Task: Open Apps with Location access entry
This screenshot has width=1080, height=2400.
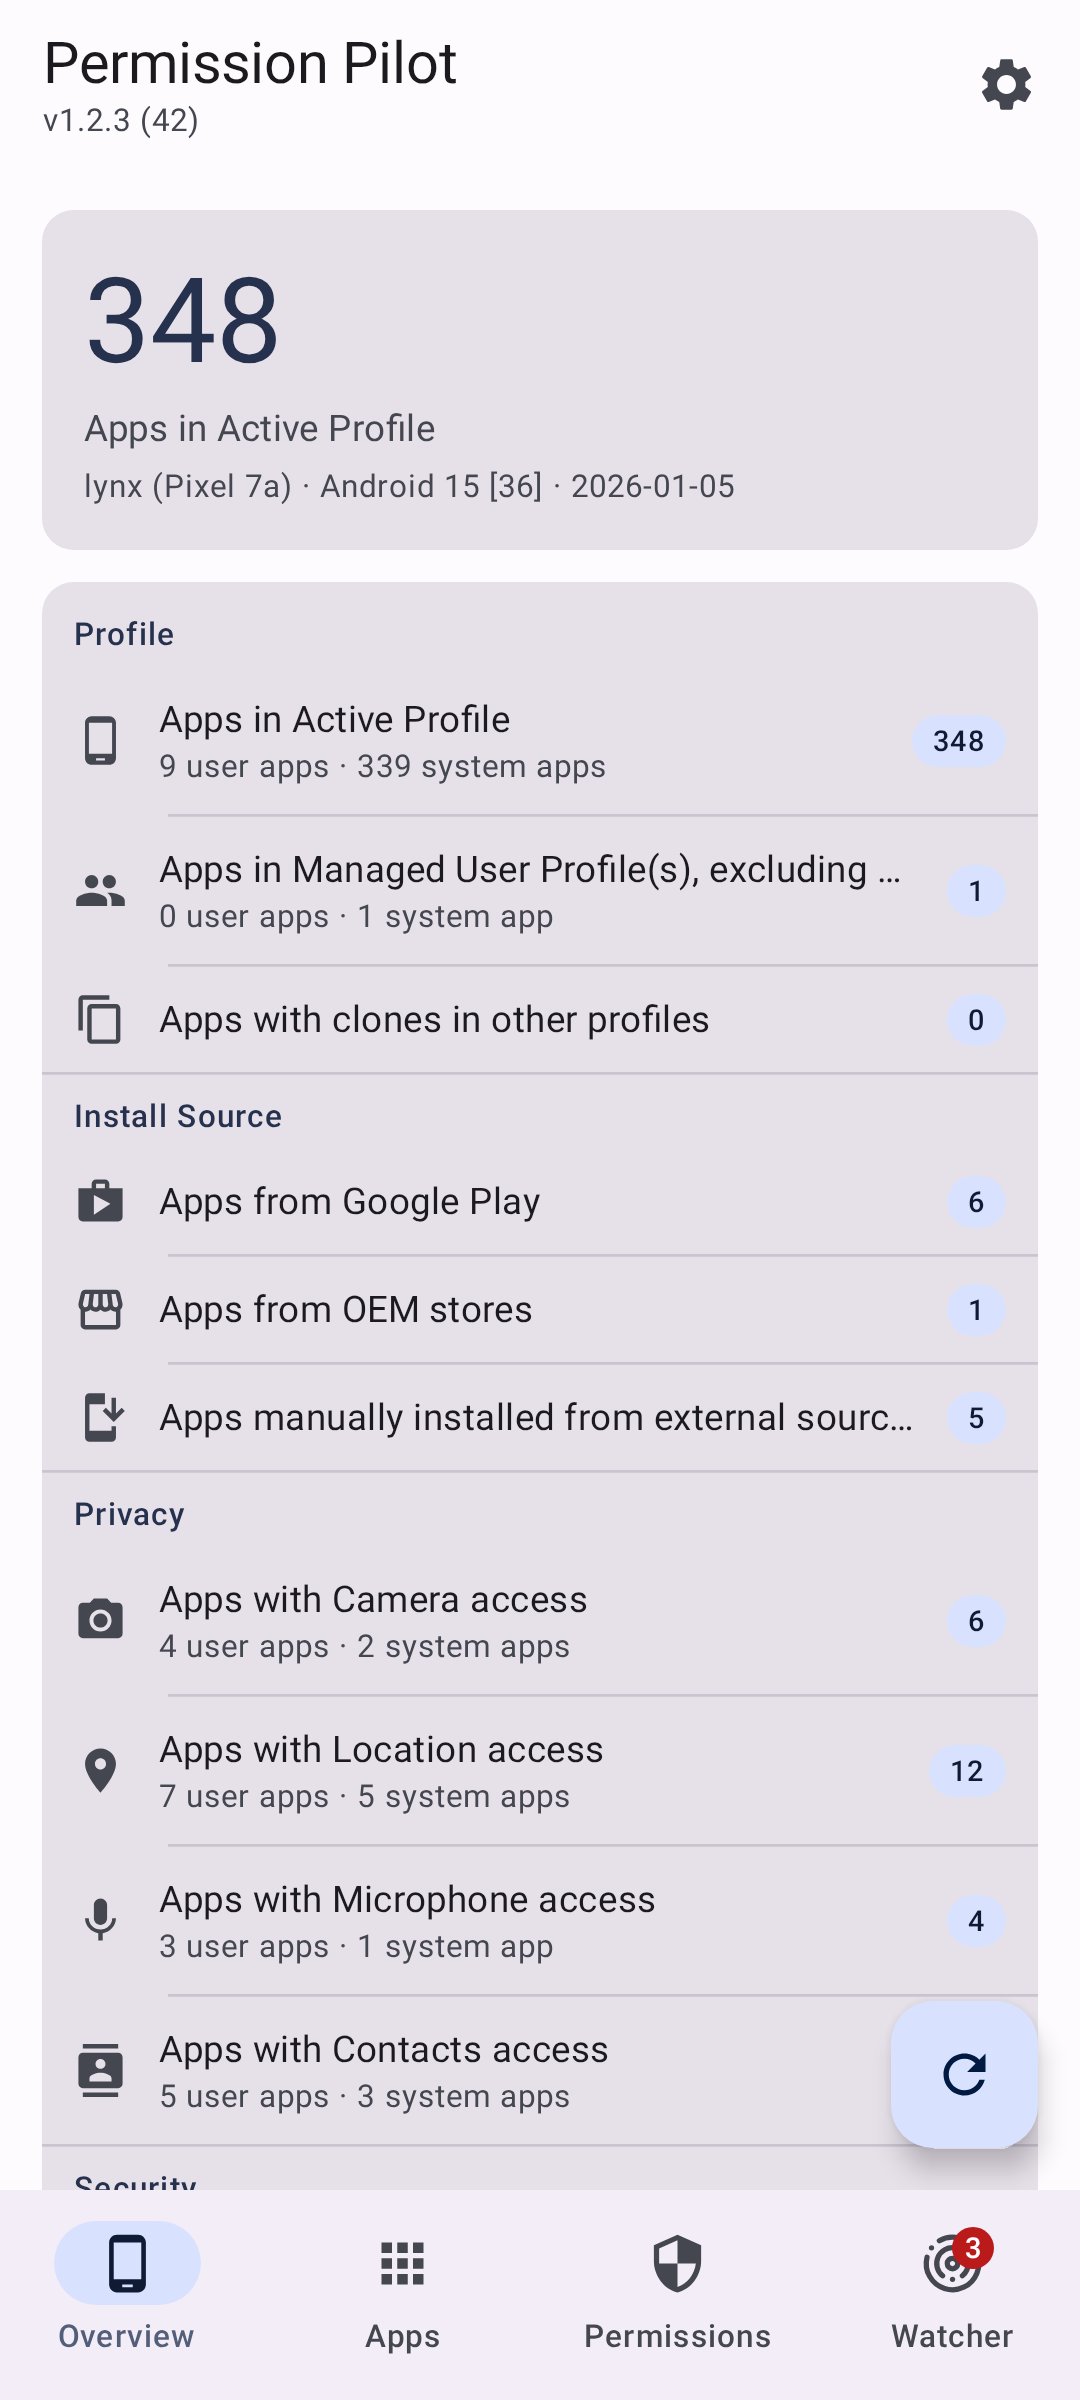Action: click(540, 1771)
